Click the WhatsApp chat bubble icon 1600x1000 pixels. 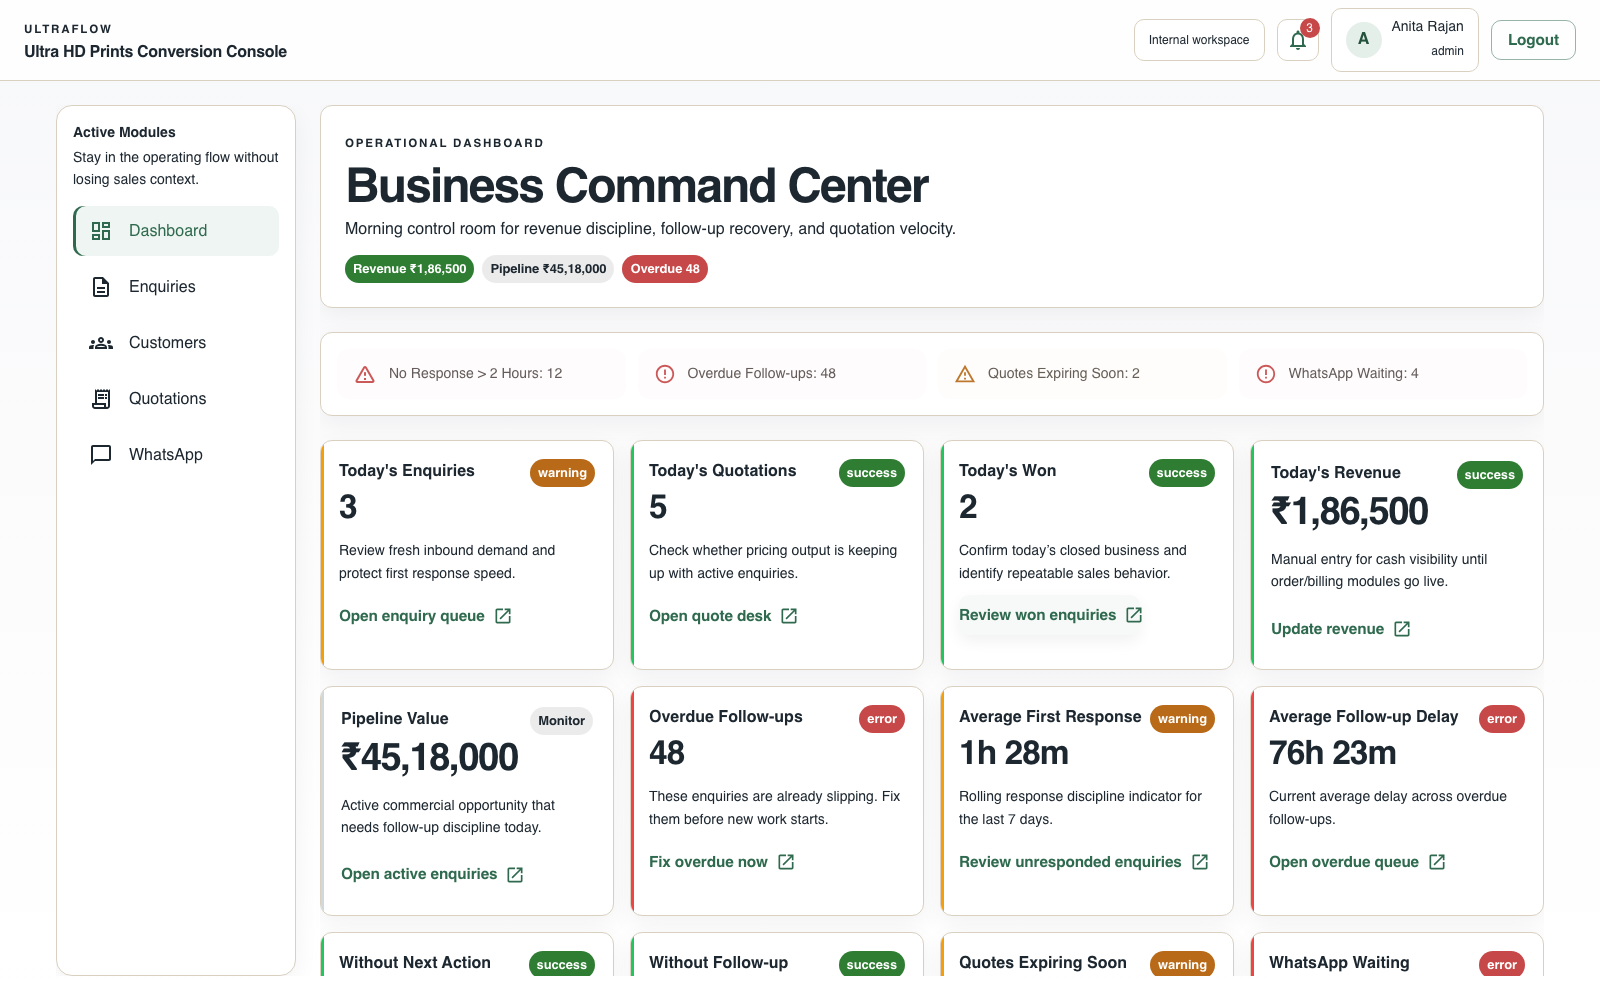pos(101,455)
